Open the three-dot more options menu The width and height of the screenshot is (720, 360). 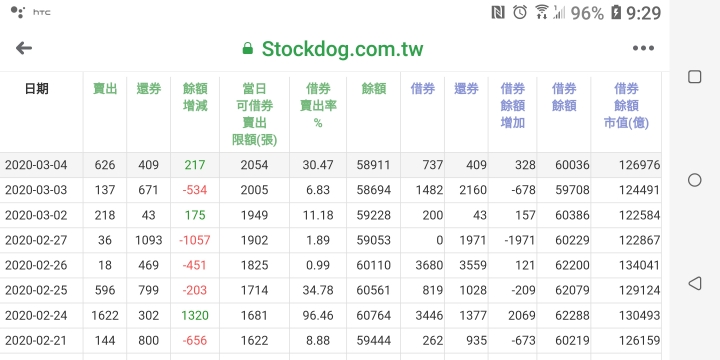[x=643, y=48]
